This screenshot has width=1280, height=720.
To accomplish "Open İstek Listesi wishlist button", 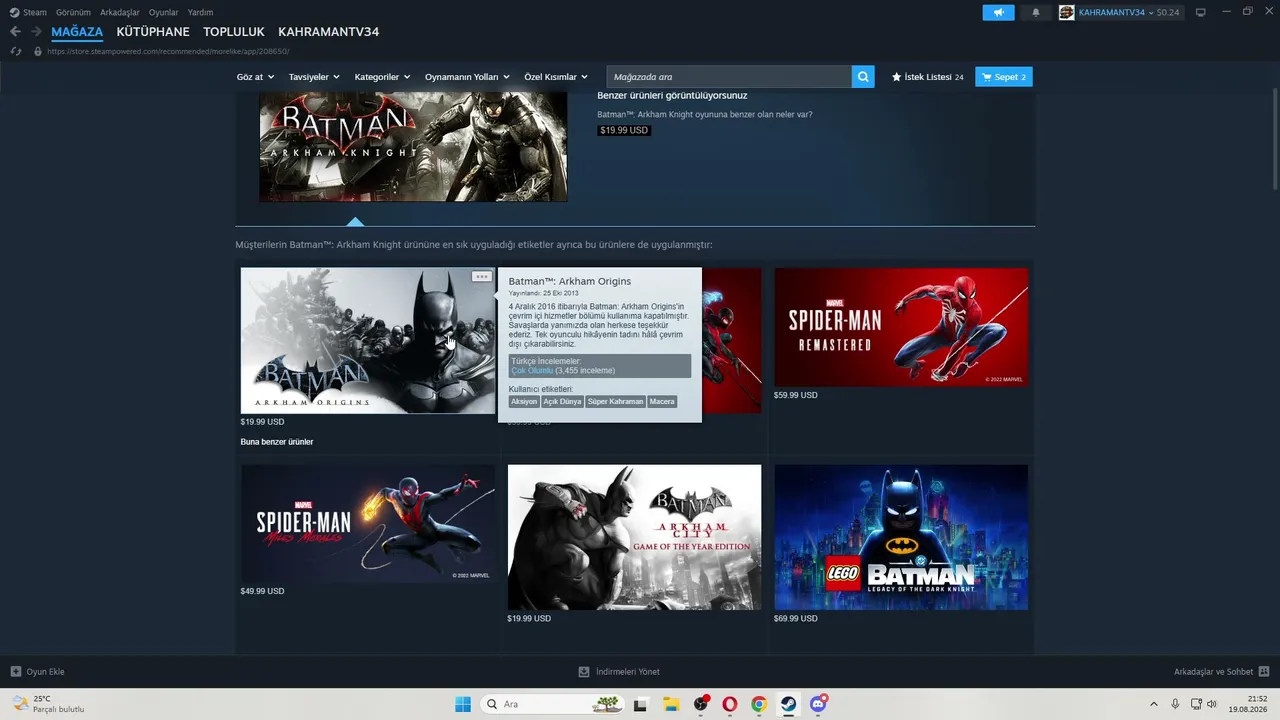I will click(928, 77).
